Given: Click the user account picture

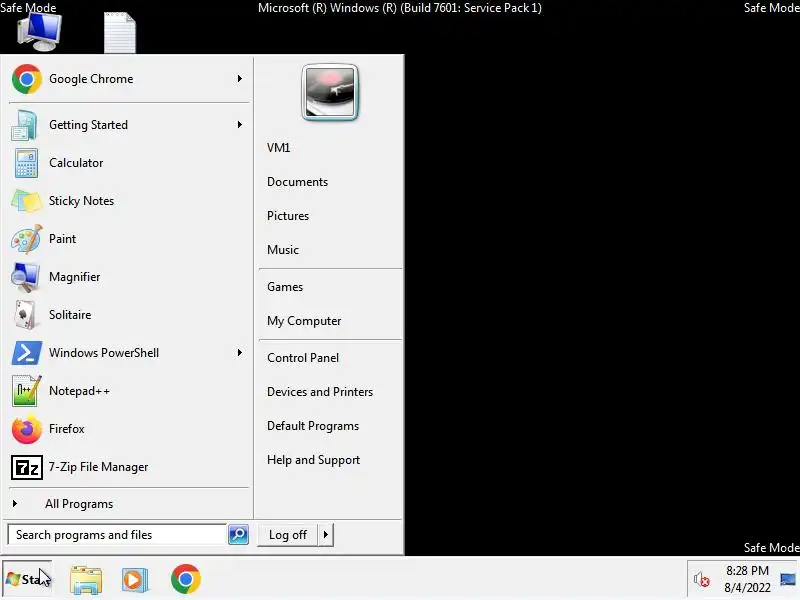Looking at the screenshot, I should 330,92.
